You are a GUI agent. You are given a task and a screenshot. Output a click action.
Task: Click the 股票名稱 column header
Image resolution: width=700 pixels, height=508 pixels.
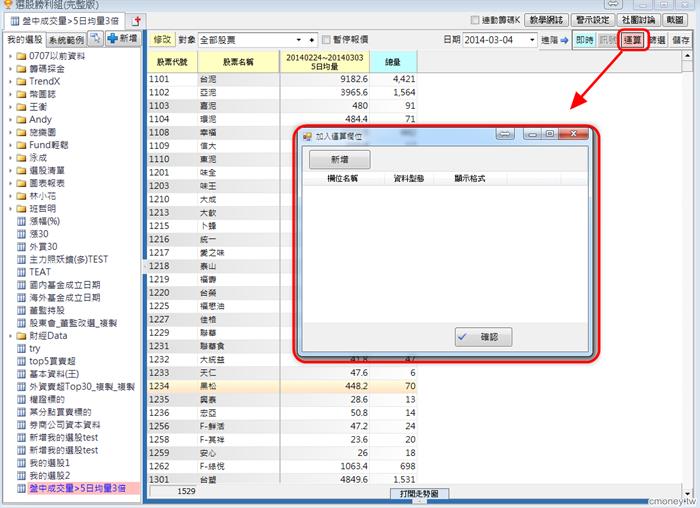(x=238, y=62)
